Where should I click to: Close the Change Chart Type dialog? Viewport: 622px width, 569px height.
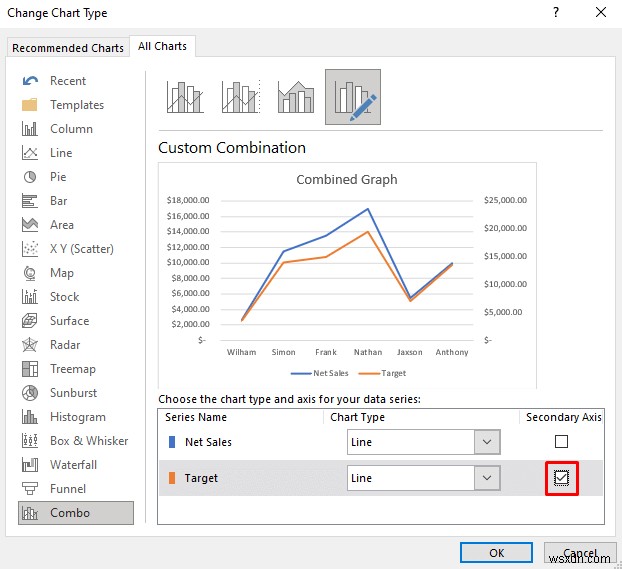tap(601, 12)
